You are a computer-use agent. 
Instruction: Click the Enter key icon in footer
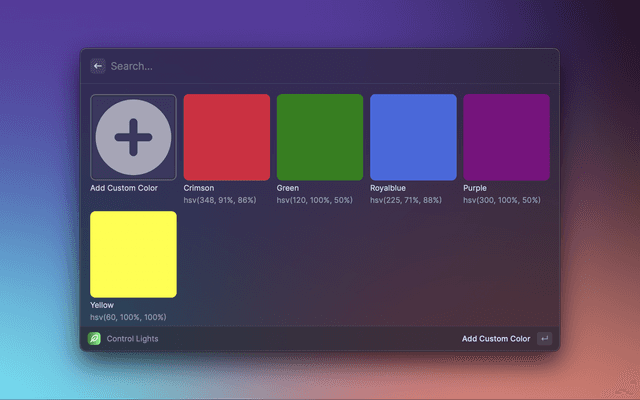544,339
